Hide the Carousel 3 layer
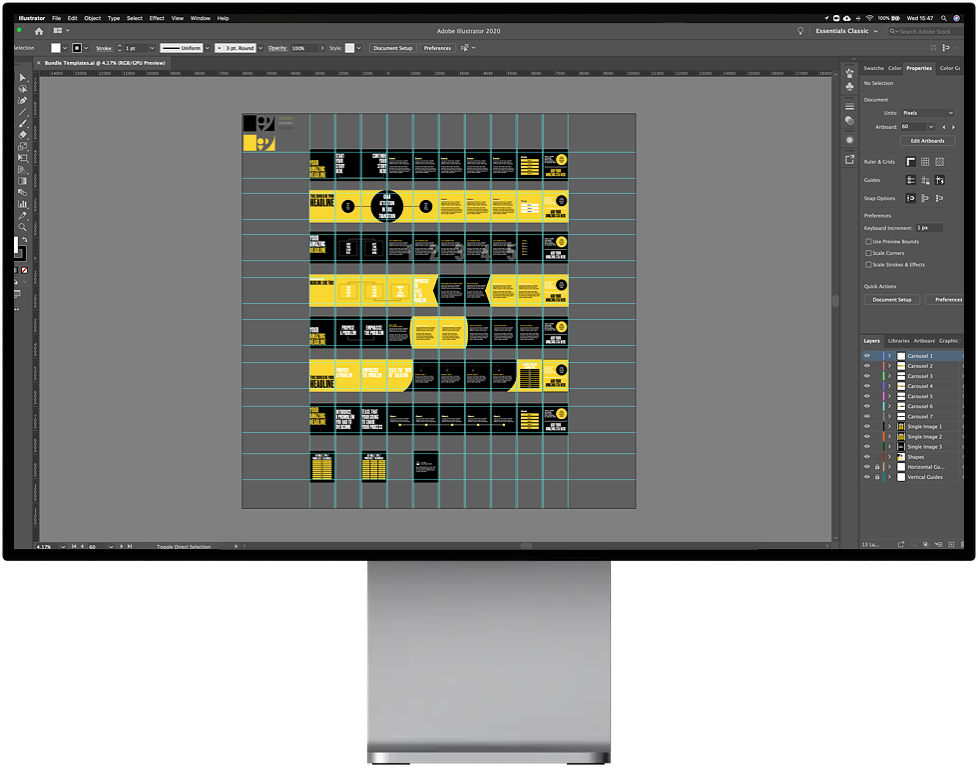Image resolution: width=978 pixels, height=768 pixels. pyautogui.click(x=867, y=376)
